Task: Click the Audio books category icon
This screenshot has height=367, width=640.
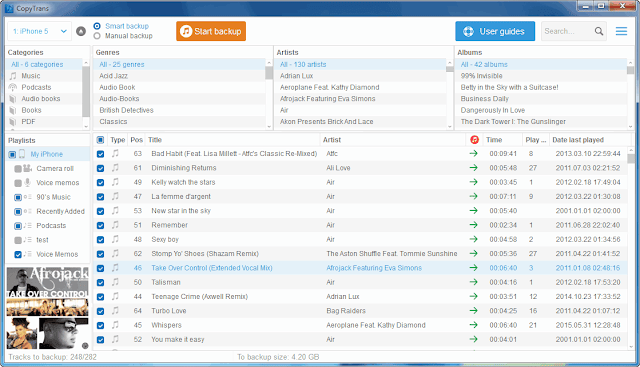Action: pyautogui.click(x=13, y=99)
